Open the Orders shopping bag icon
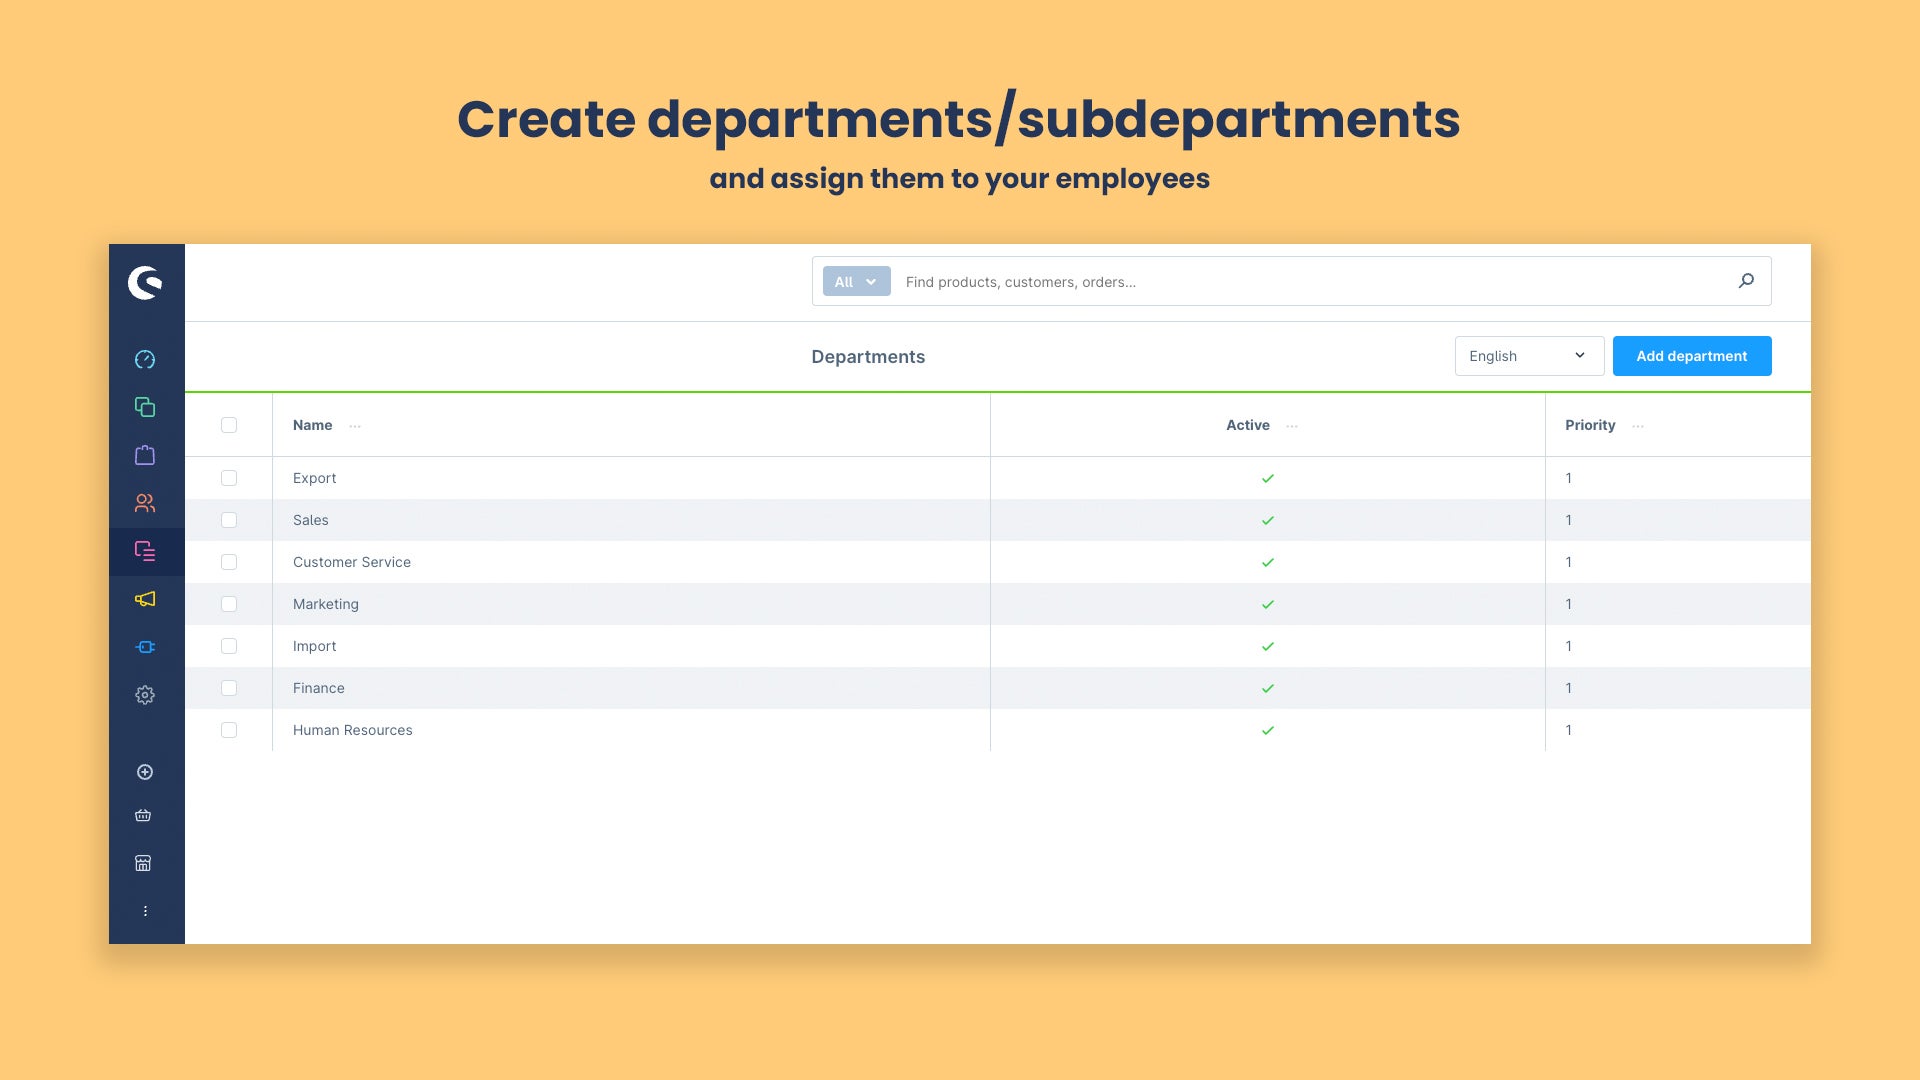The height and width of the screenshot is (1080, 1920). [x=145, y=455]
